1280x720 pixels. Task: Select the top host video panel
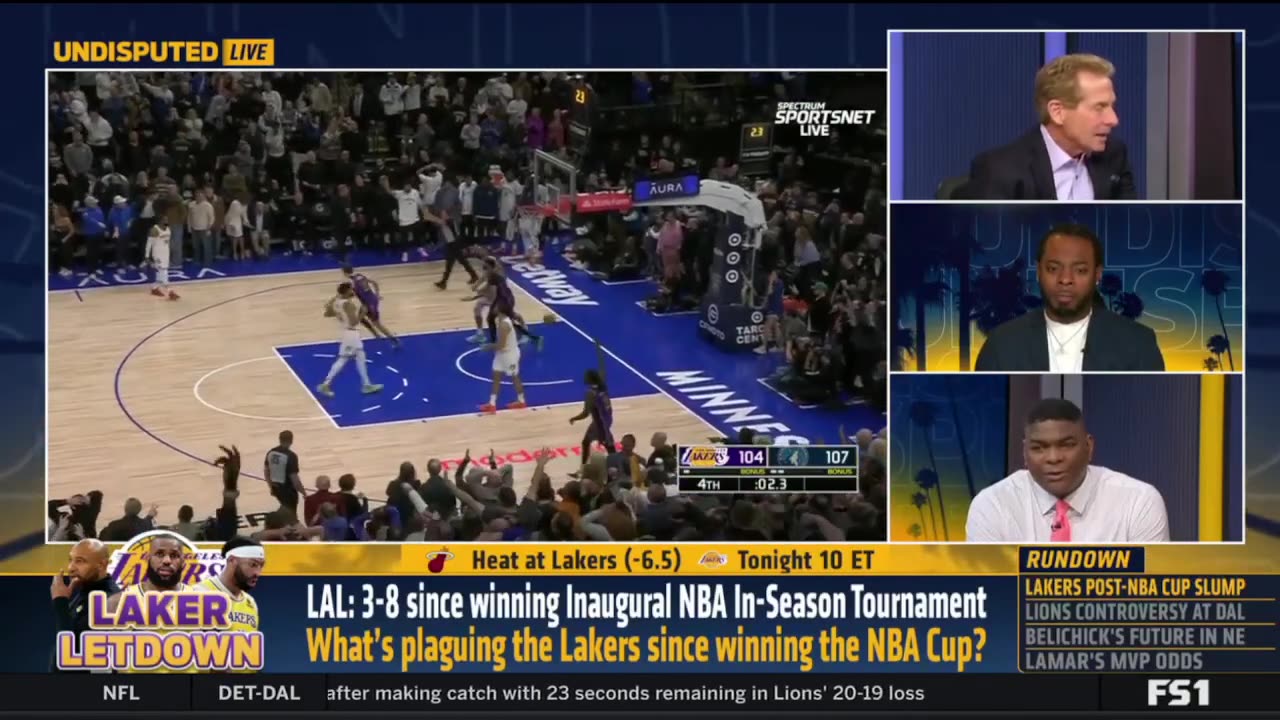click(x=1066, y=115)
